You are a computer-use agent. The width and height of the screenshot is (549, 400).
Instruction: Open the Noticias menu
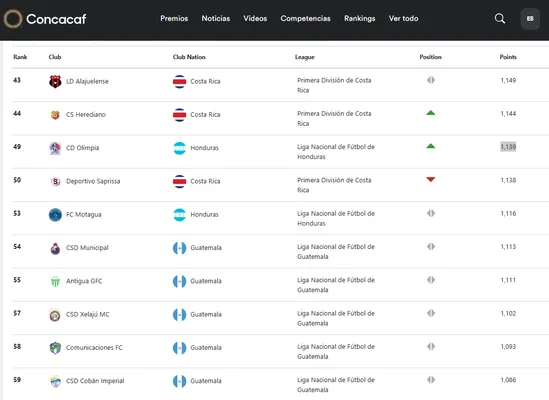216,19
